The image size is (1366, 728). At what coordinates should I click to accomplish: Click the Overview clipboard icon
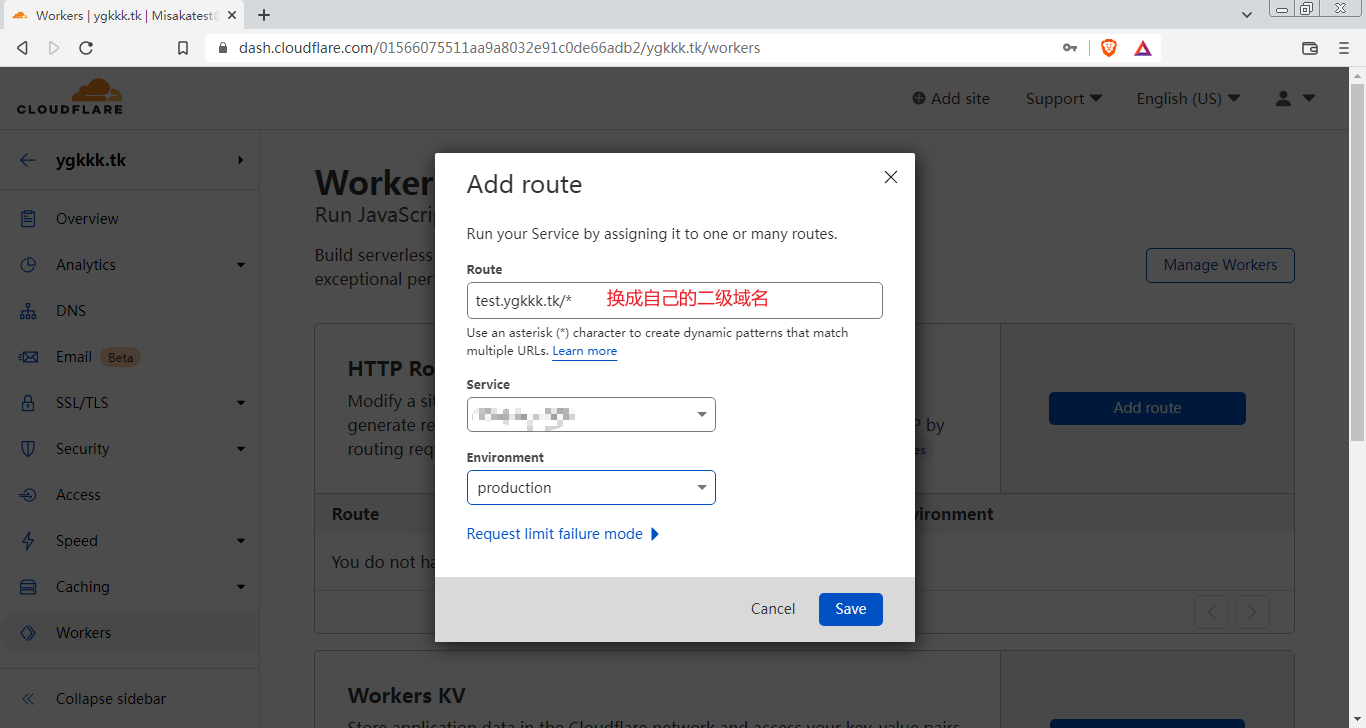[28, 219]
